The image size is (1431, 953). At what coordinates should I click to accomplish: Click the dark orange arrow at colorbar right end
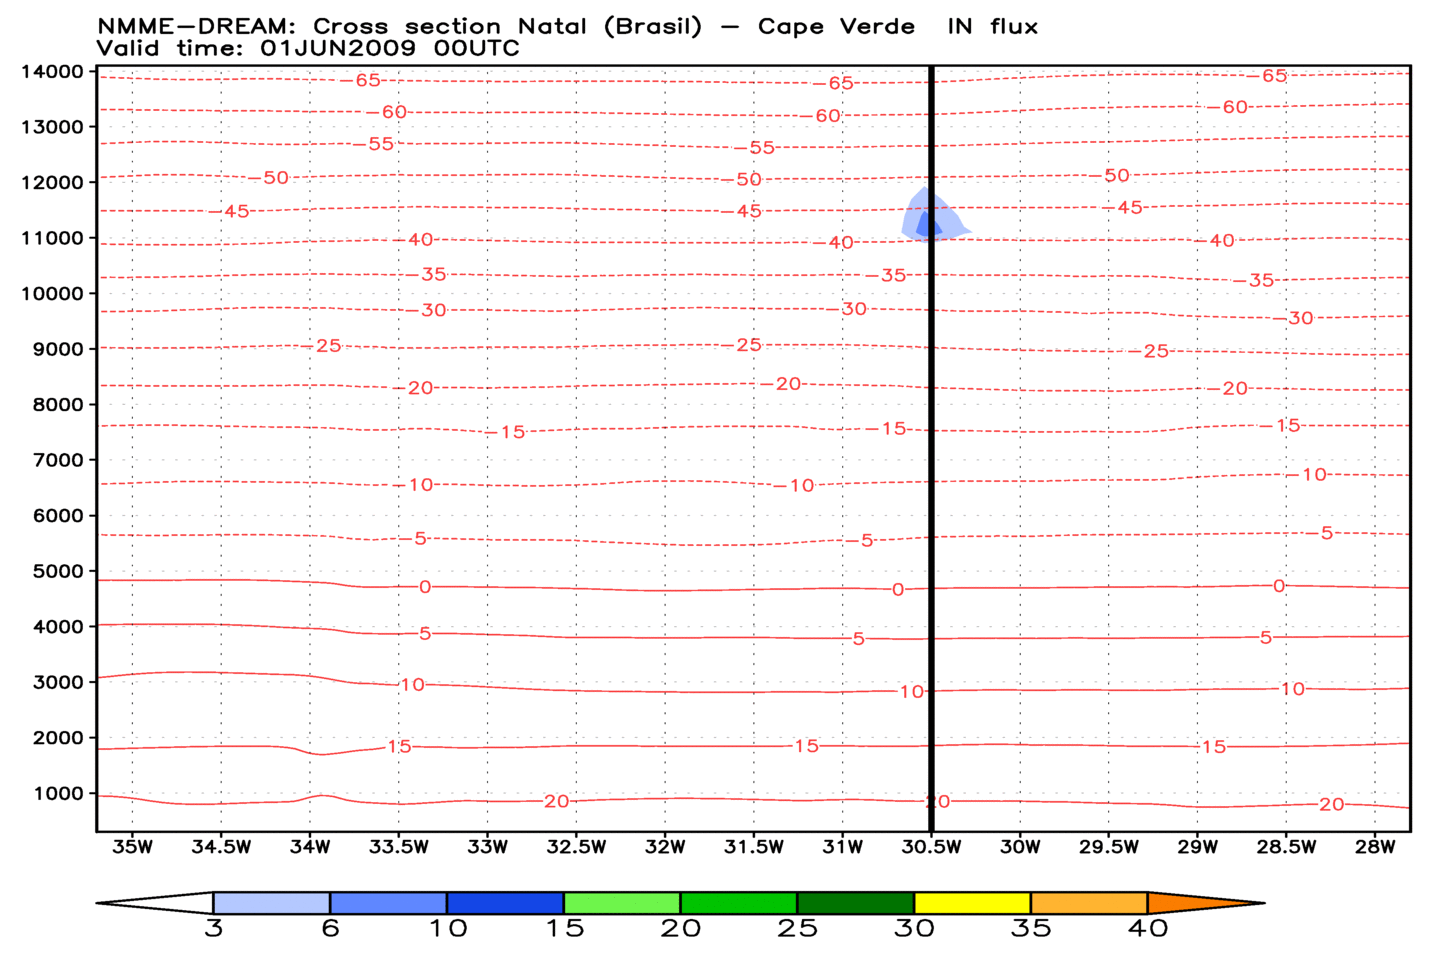click(1200, 903)
